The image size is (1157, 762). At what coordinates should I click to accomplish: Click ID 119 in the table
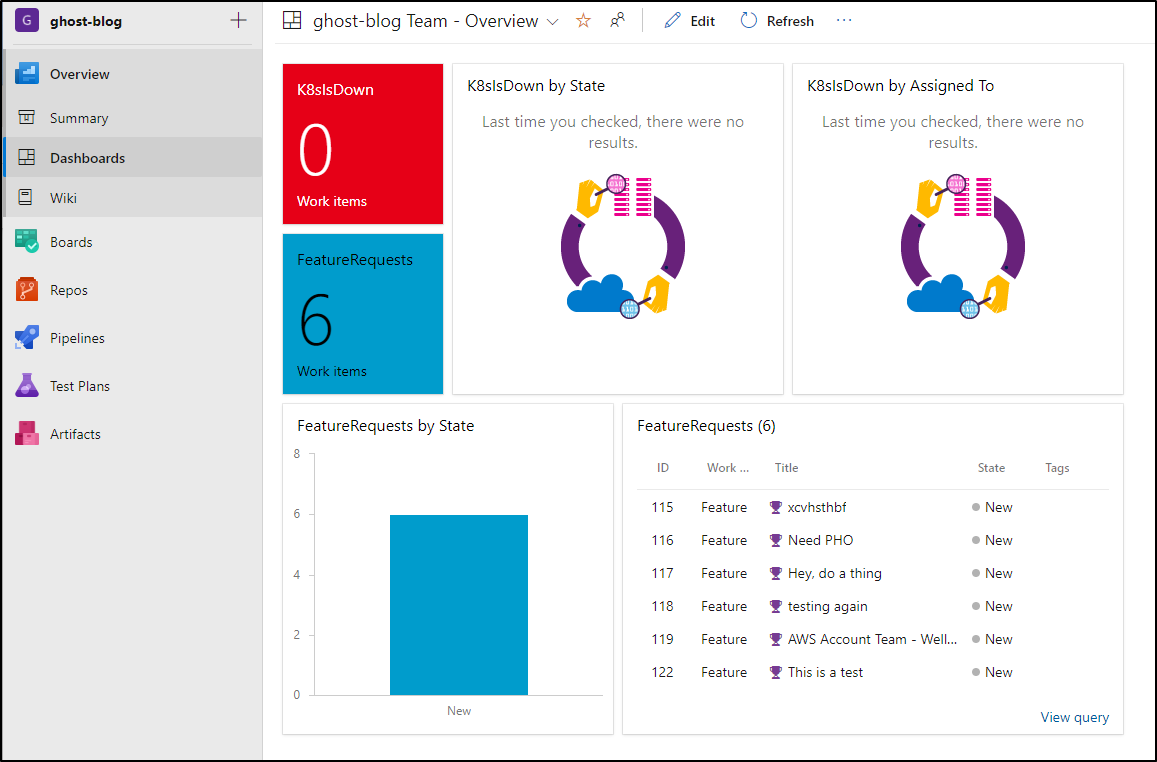[663, 640]
